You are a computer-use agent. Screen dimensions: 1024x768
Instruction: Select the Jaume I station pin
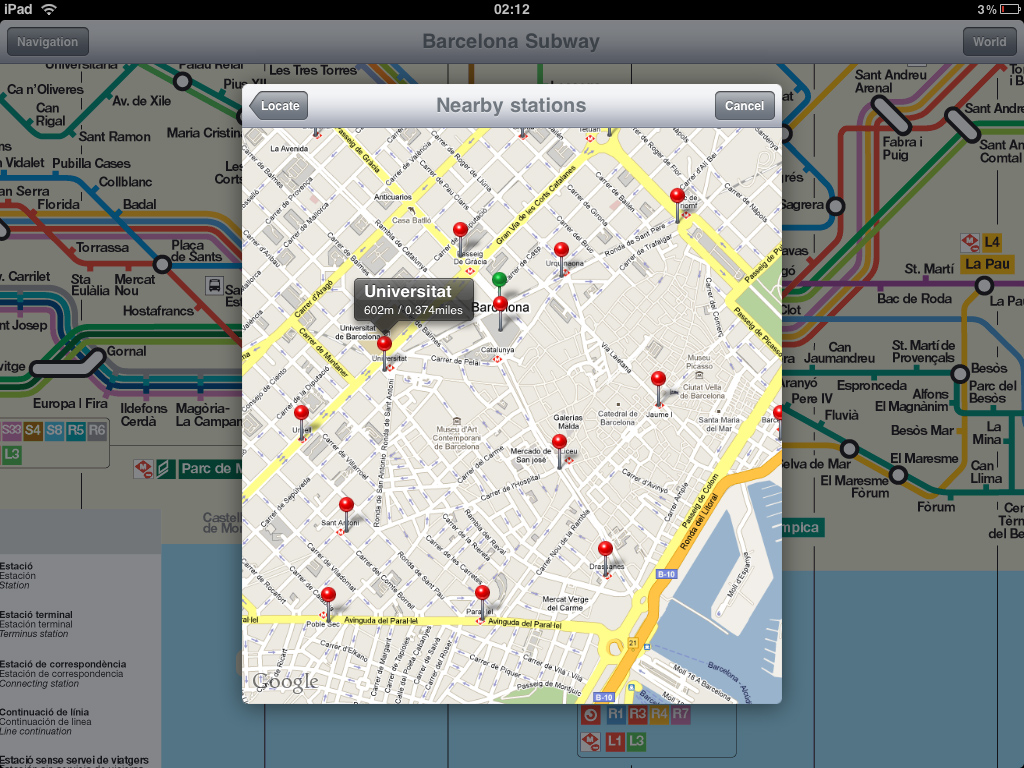point(658,380)
